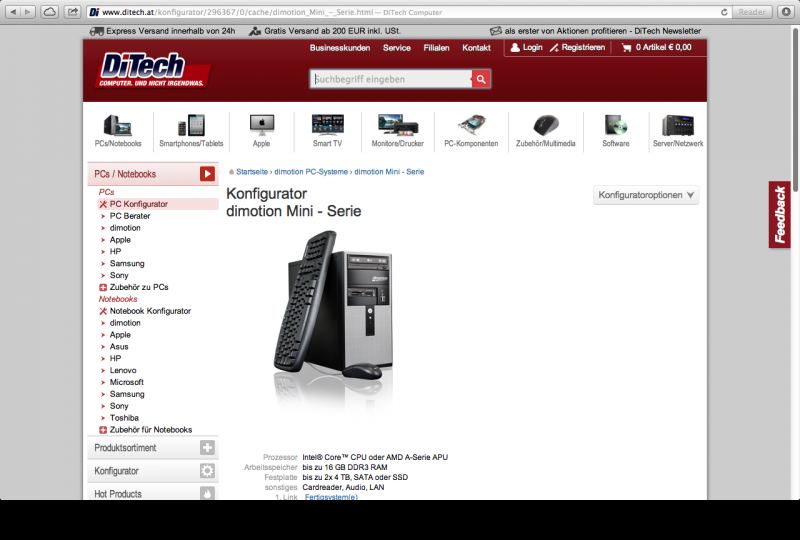The image size is (800, 540).
Task: Click Startseite breadcrumb link
Action: pyautogui.click(x=252, y=172)
